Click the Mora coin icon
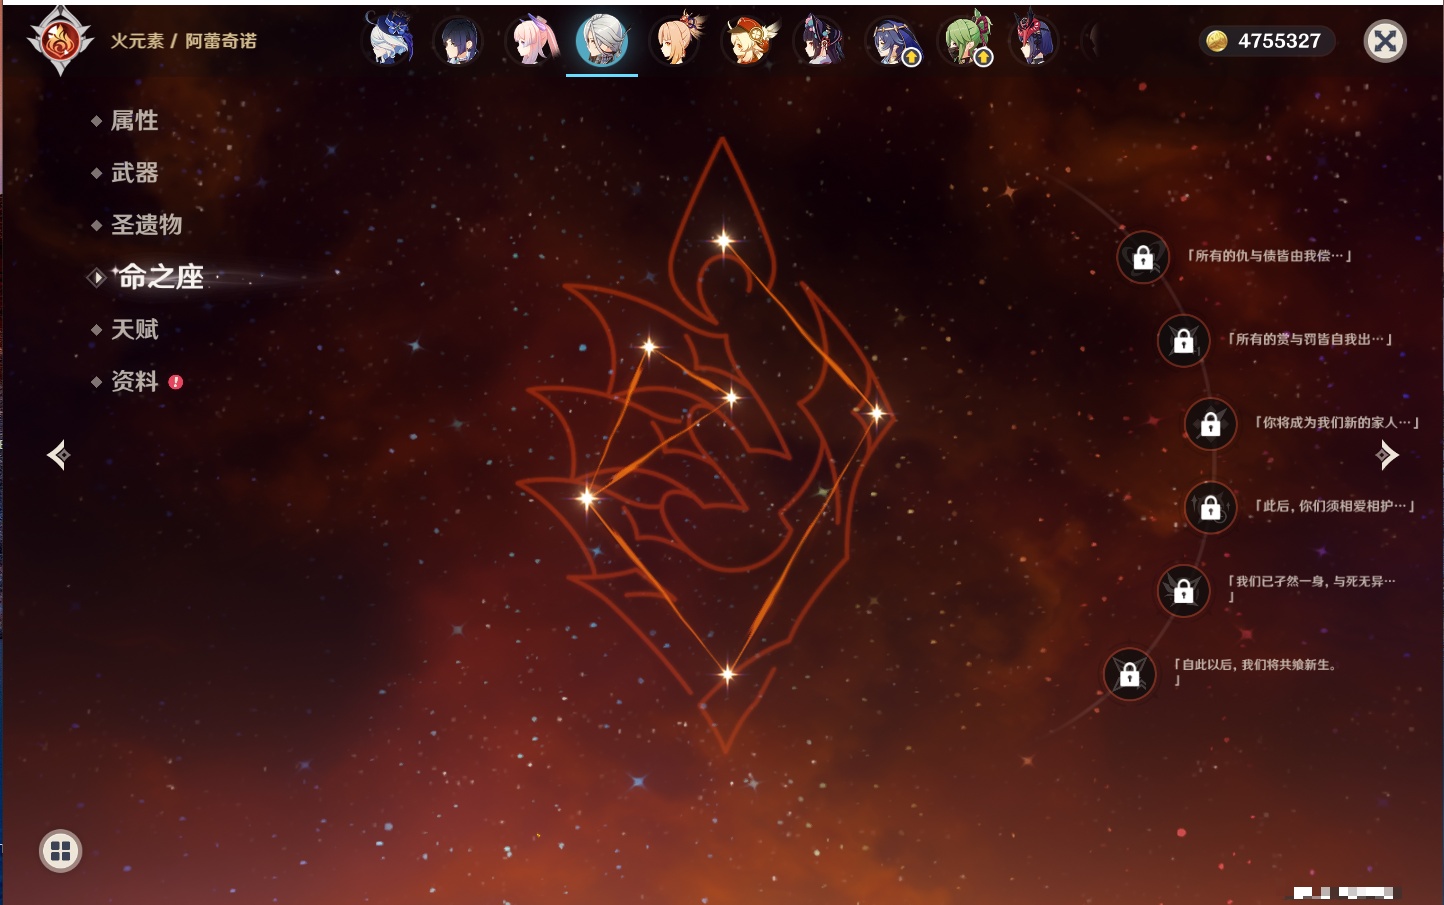 pos(1216,41)
